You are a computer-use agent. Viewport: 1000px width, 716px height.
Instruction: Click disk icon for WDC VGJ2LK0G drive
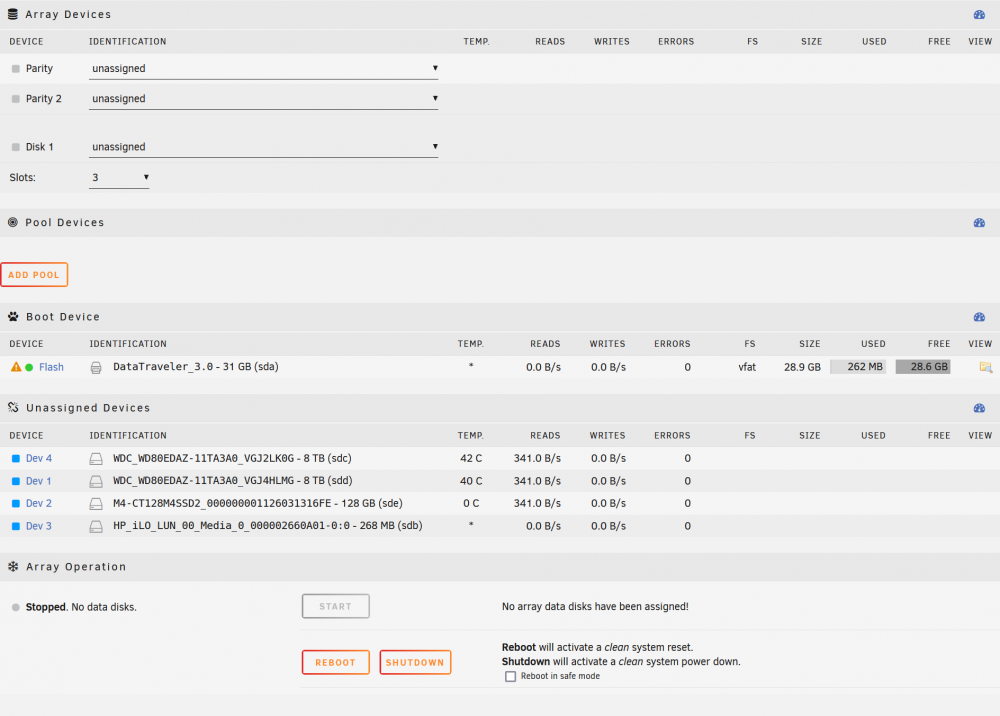click(x=96, y=458)
